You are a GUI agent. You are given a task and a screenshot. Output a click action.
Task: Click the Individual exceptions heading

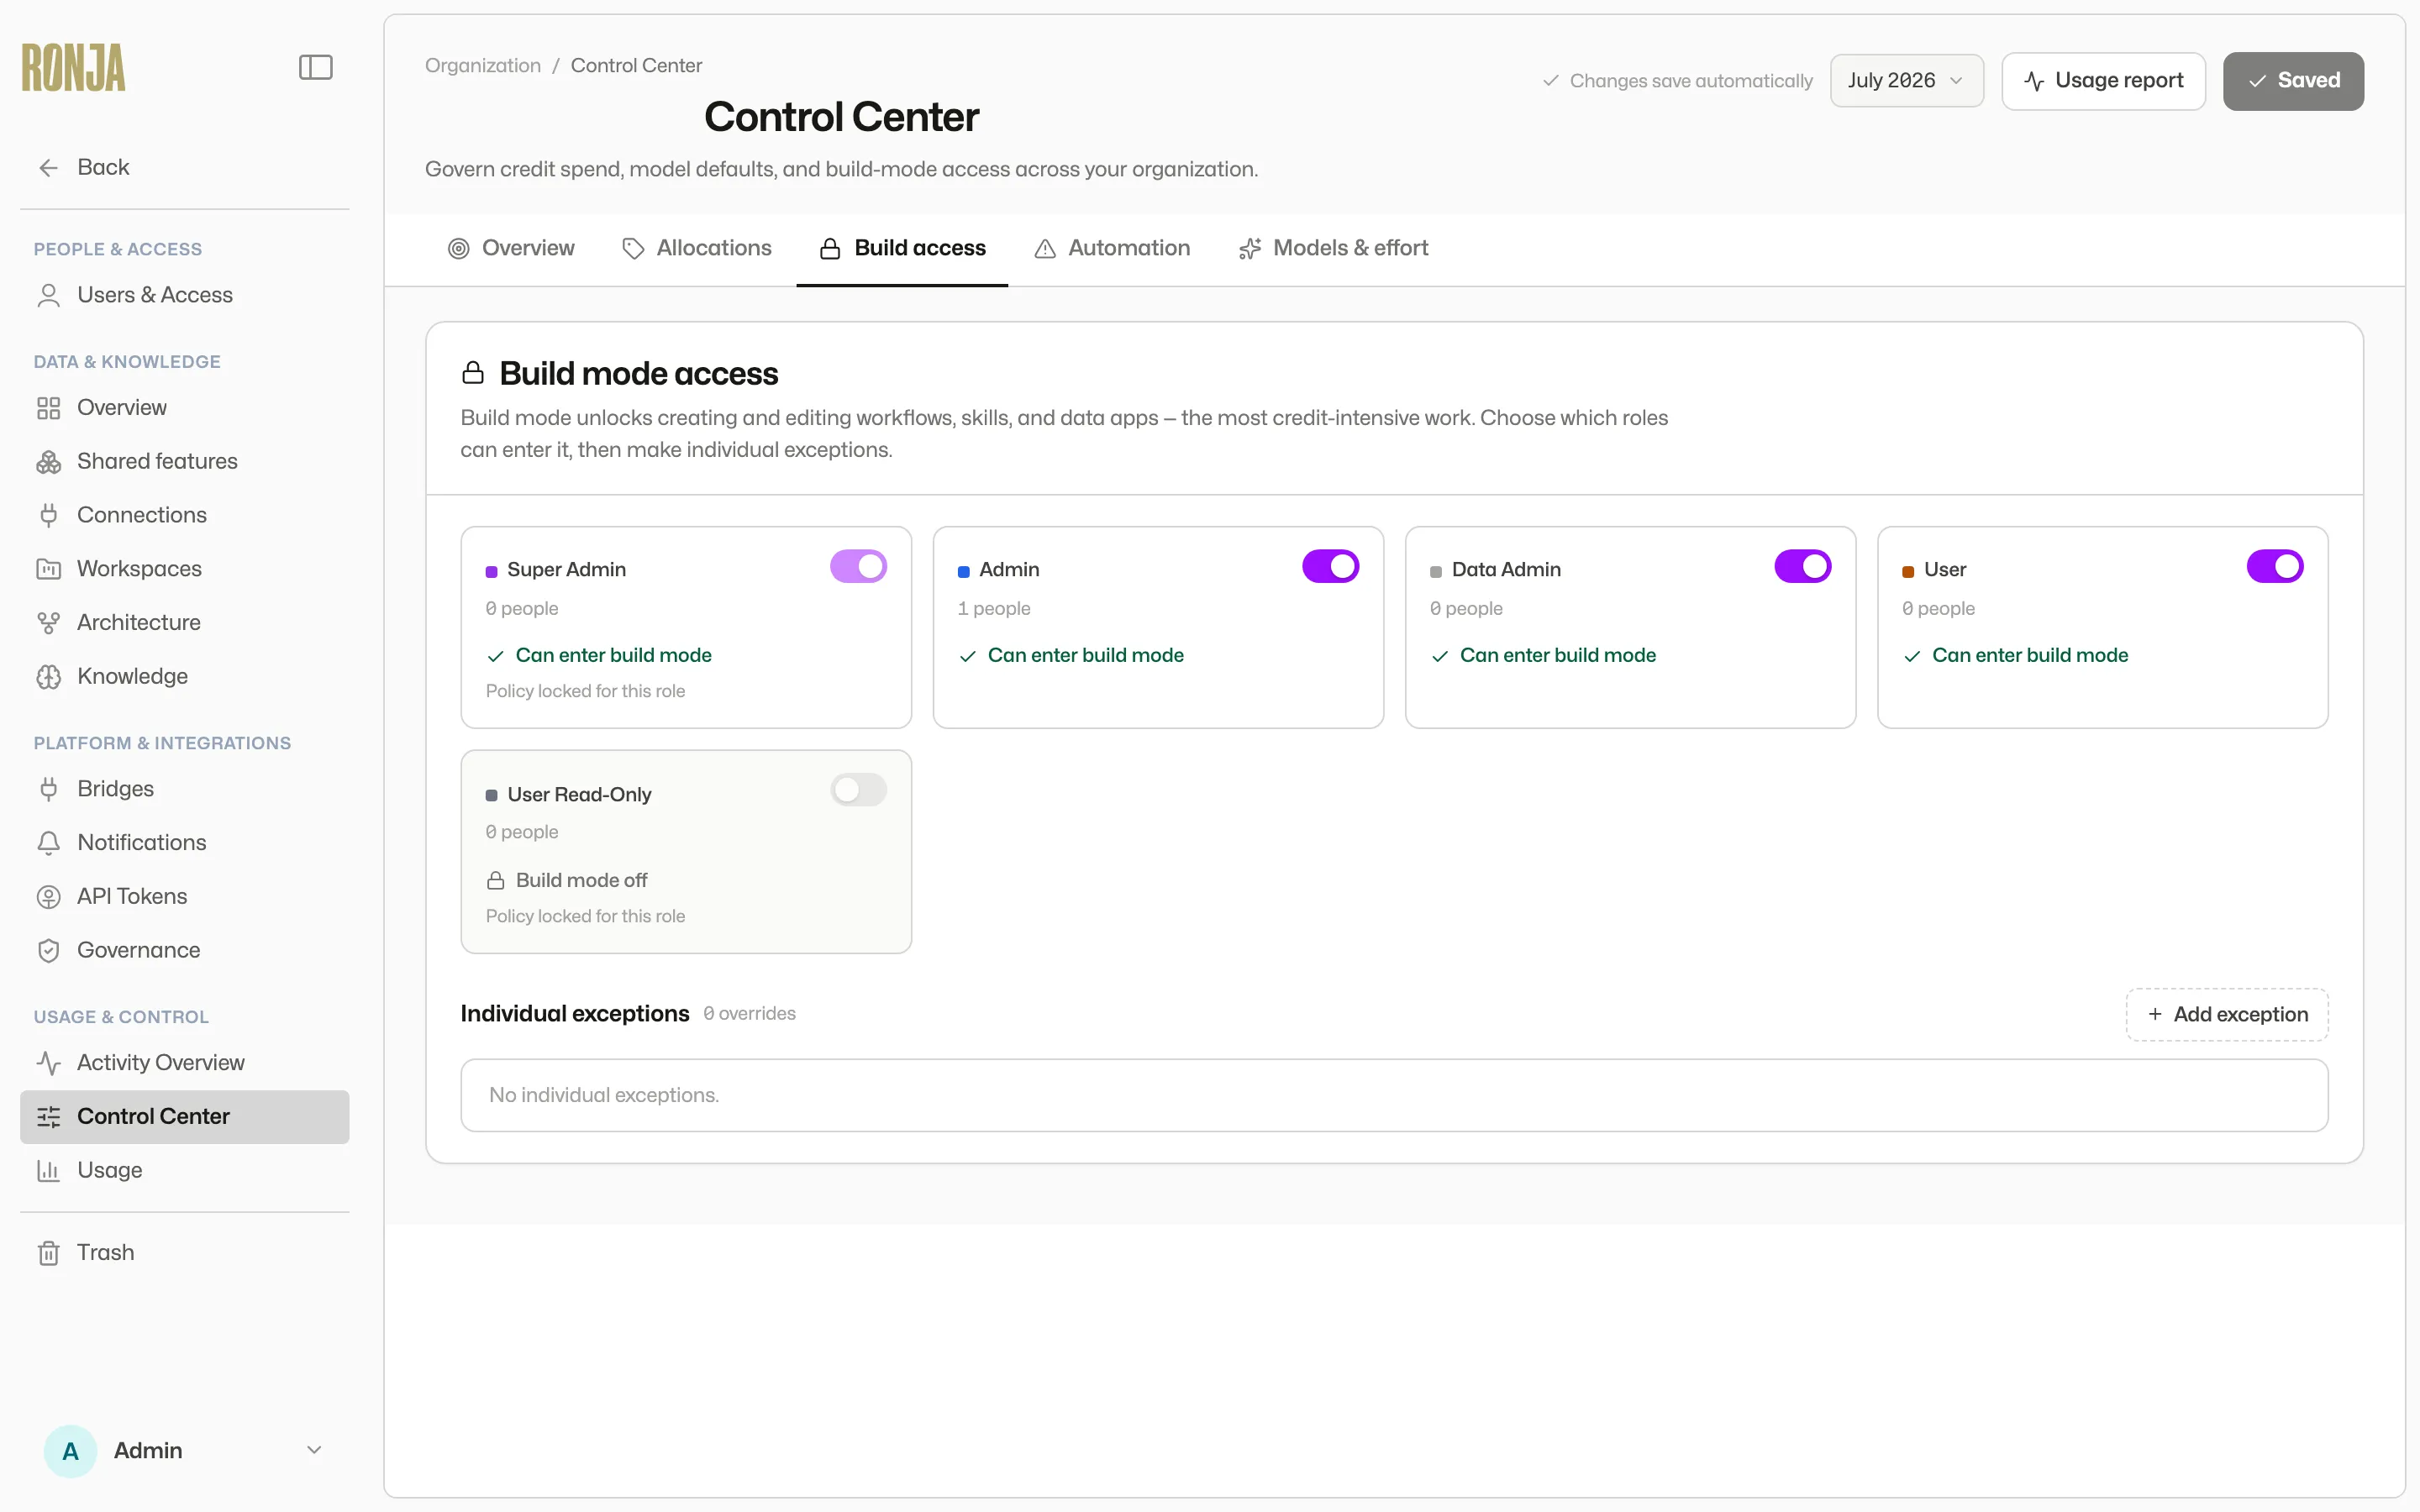click(574, 1014)
